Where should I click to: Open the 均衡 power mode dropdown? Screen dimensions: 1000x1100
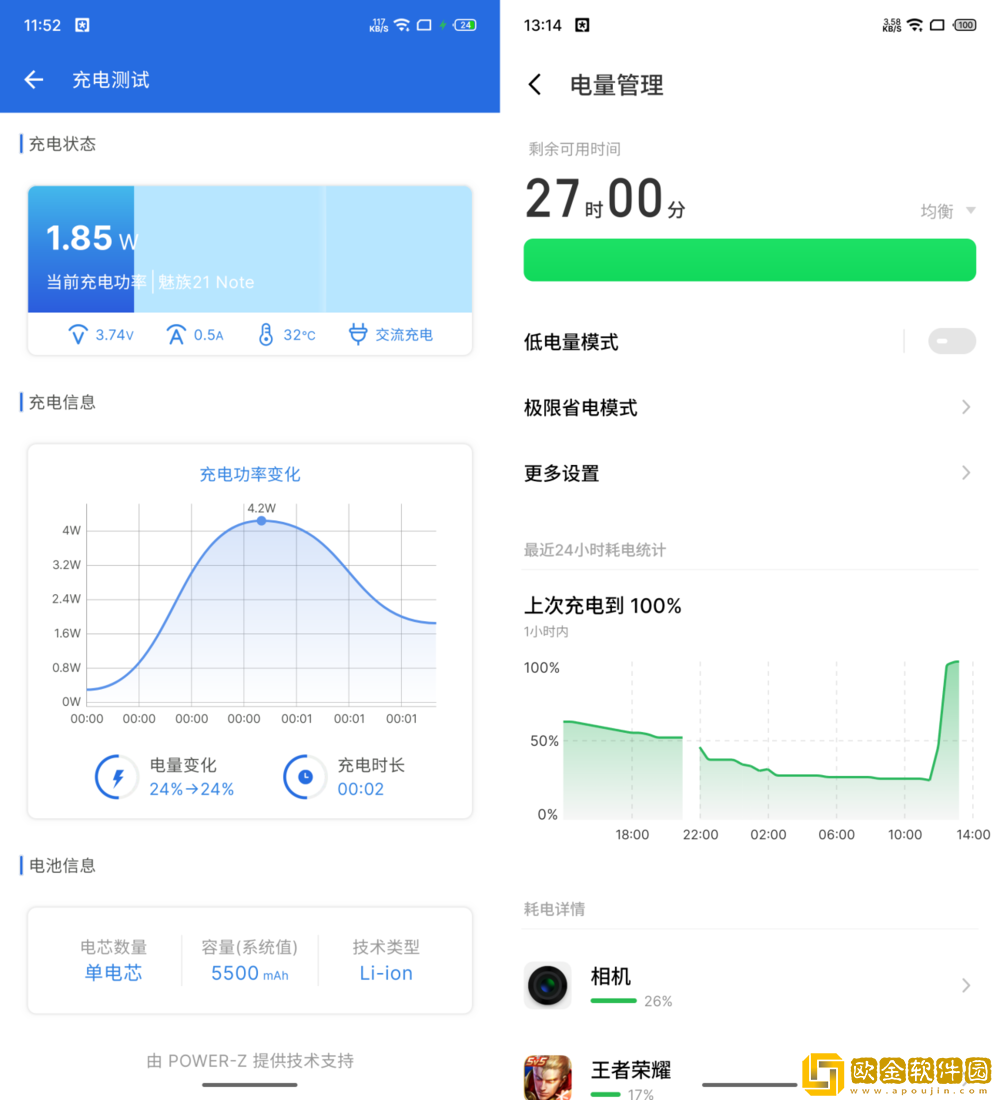tap(947, 211)
